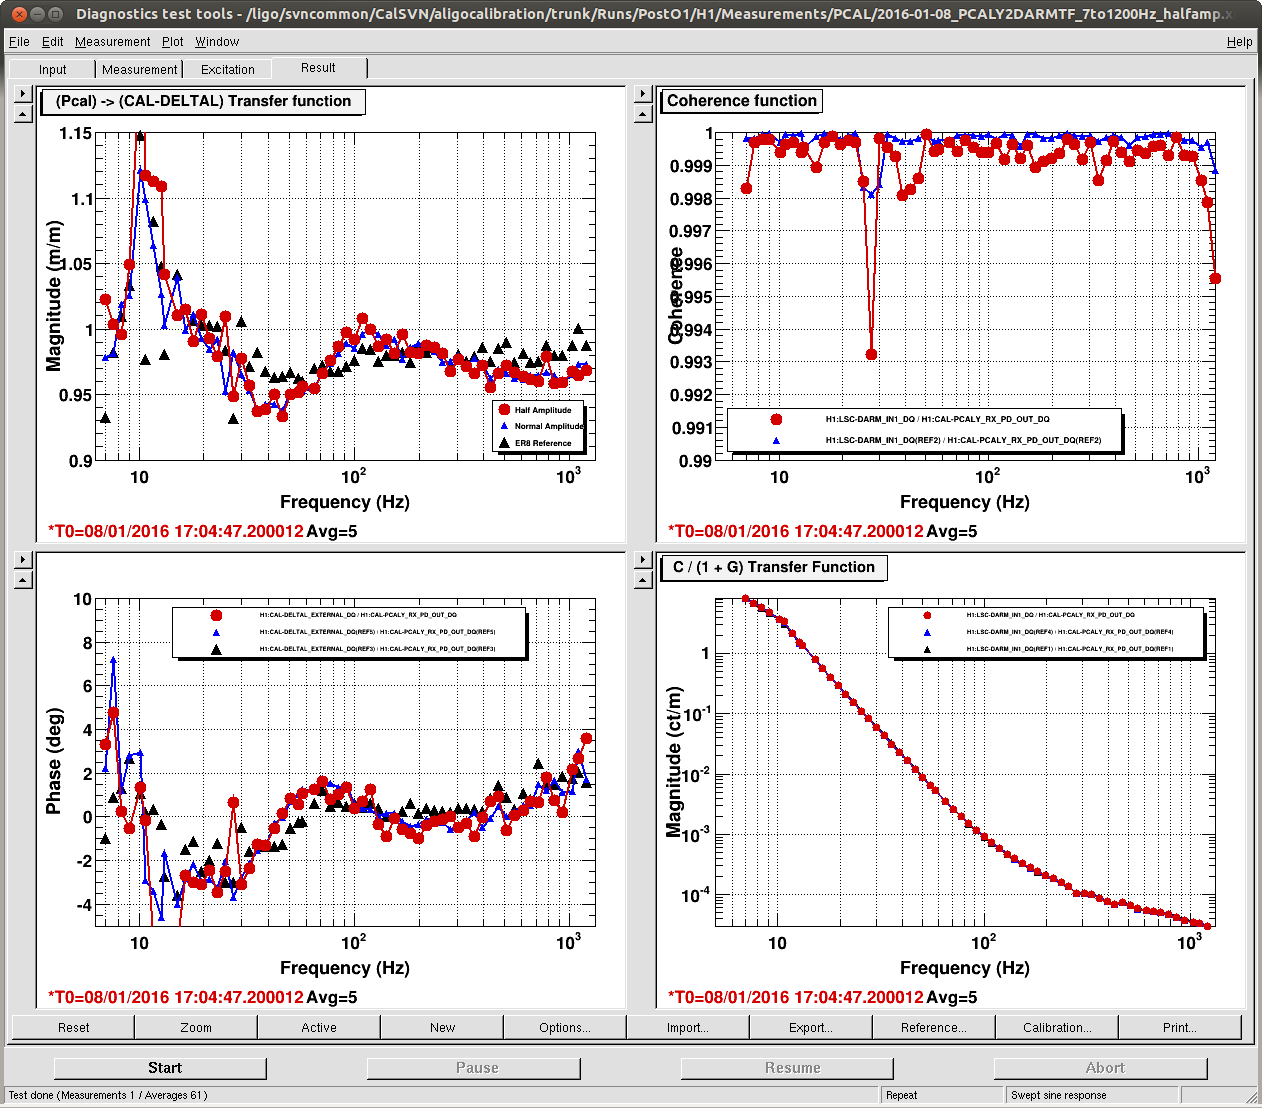Open the Calibration... dialog
The width and height of the screenshot is (1262, 1108).
[1057, 1027]
